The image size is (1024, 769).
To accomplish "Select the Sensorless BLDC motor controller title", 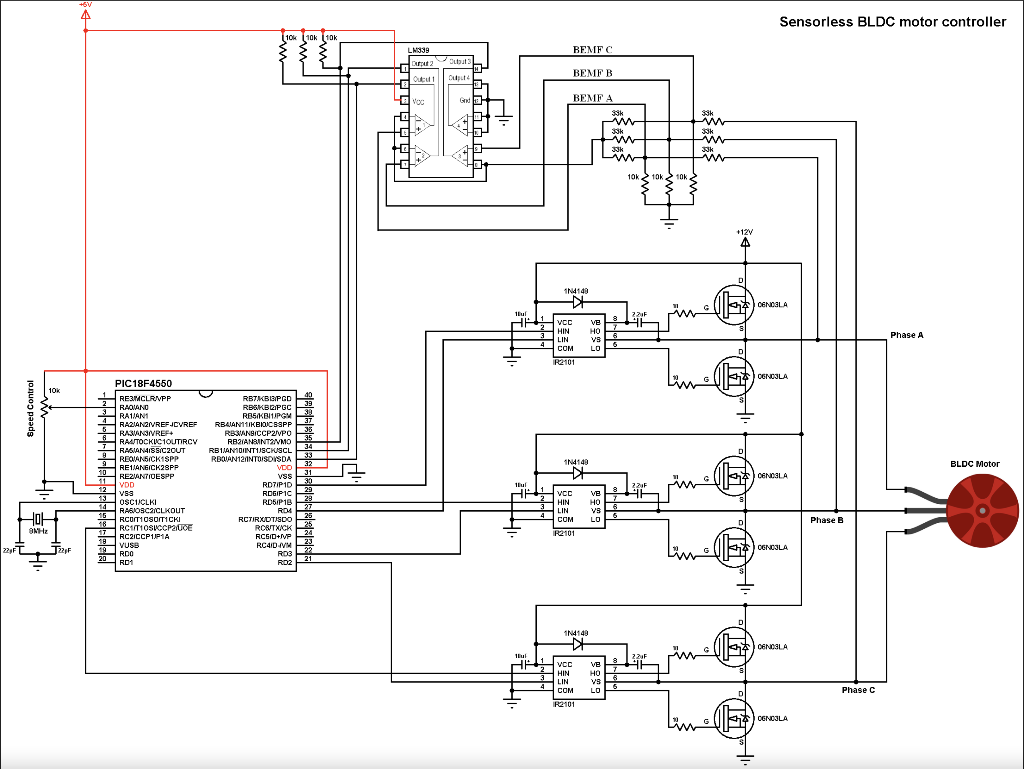I will tap(893, 22).
